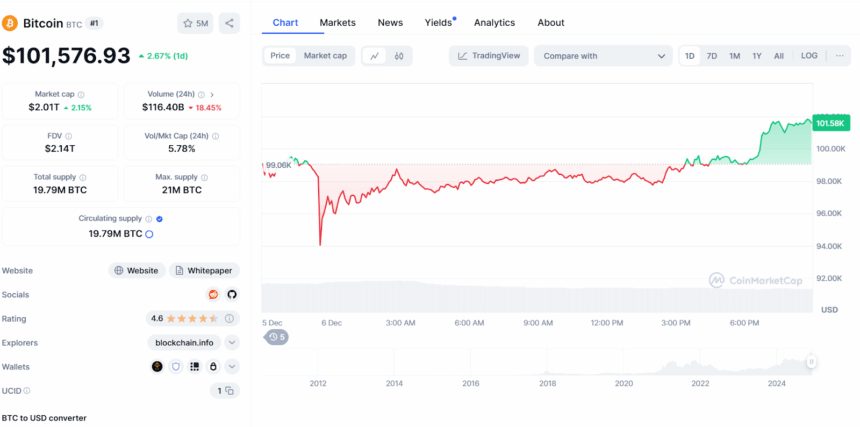This screenshot has width=860, height=427.
Task: Open the Compare with dropdown
Action: (602, 56)
